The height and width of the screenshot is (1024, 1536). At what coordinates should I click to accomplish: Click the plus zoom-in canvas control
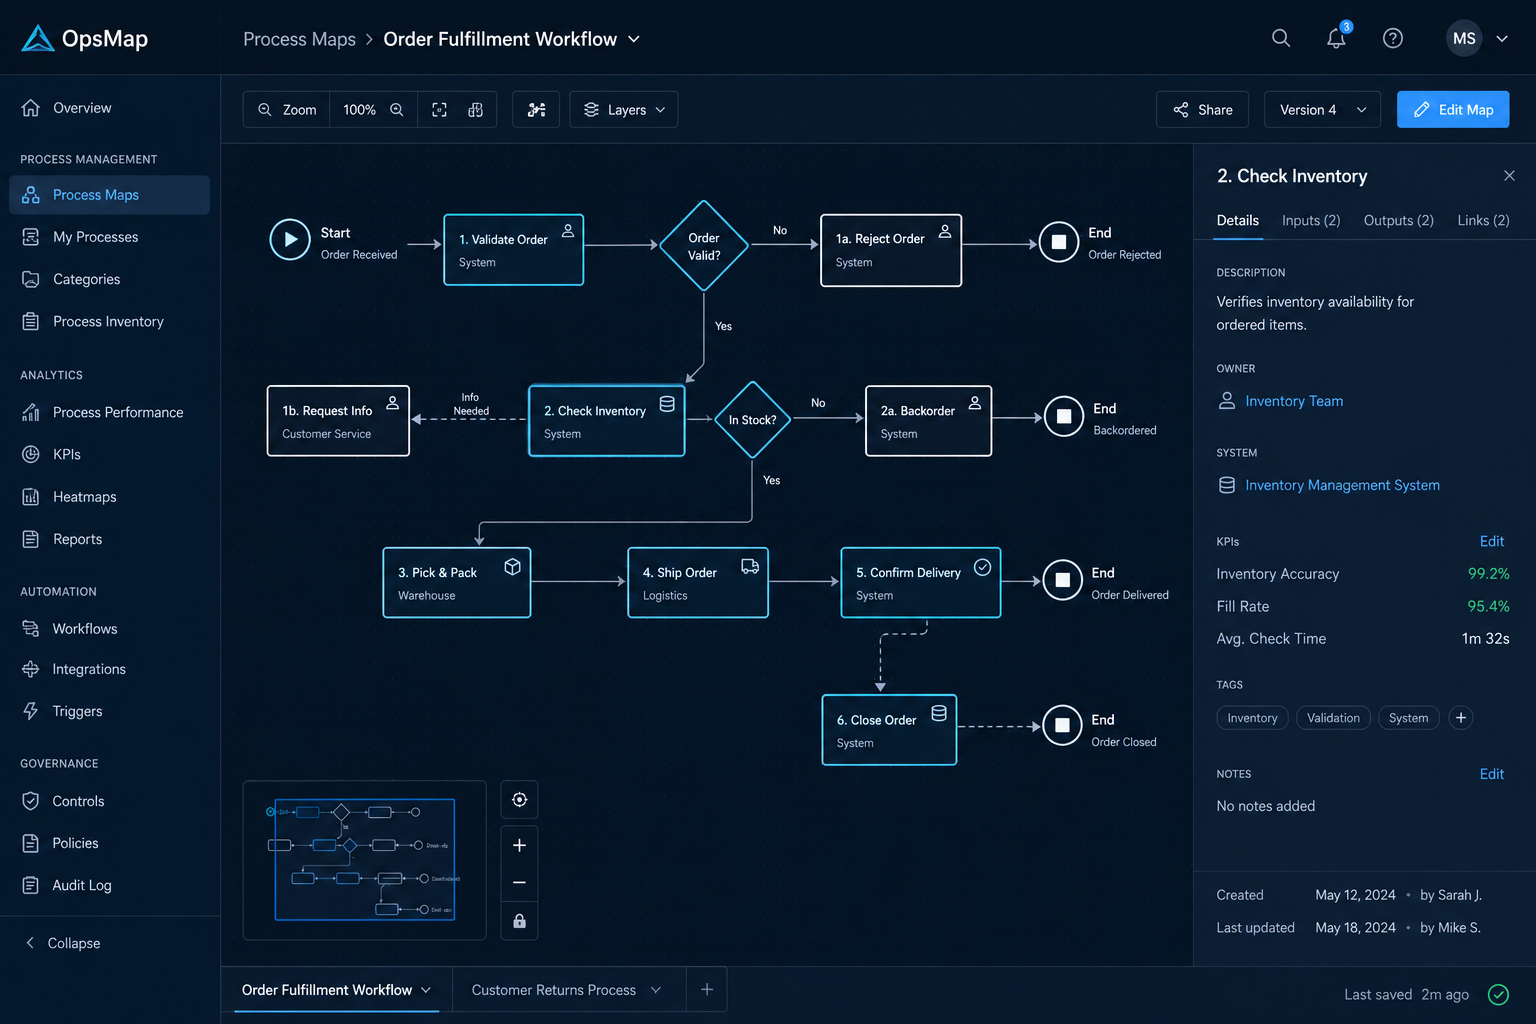pyautogui.click(x=519, y=845)
